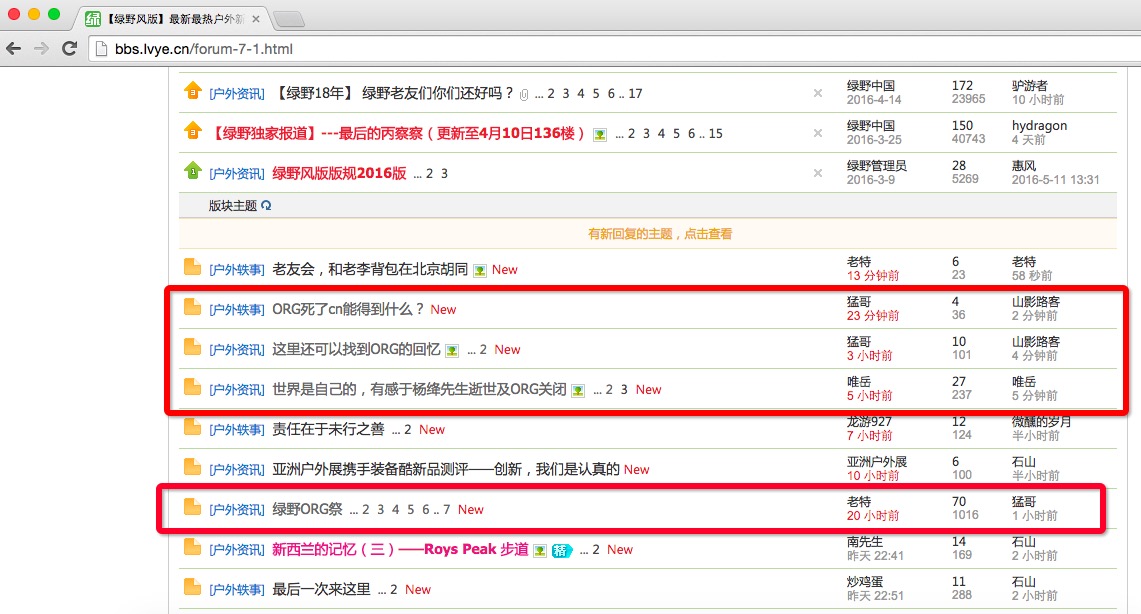
Task: Click the folder icon beside 绿野ORG祭
Action: point(192,508)
